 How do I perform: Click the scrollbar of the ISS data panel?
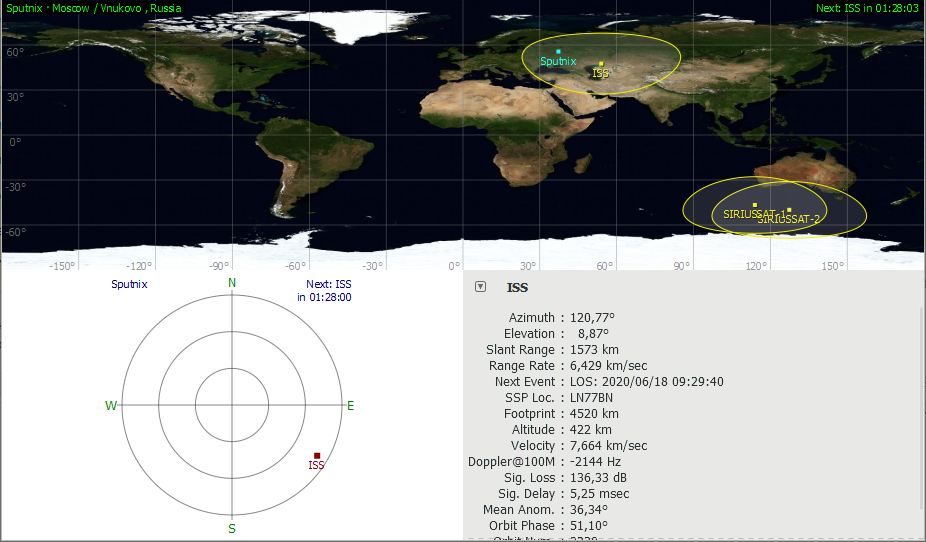pyautogui.click(x=921, y=400)
